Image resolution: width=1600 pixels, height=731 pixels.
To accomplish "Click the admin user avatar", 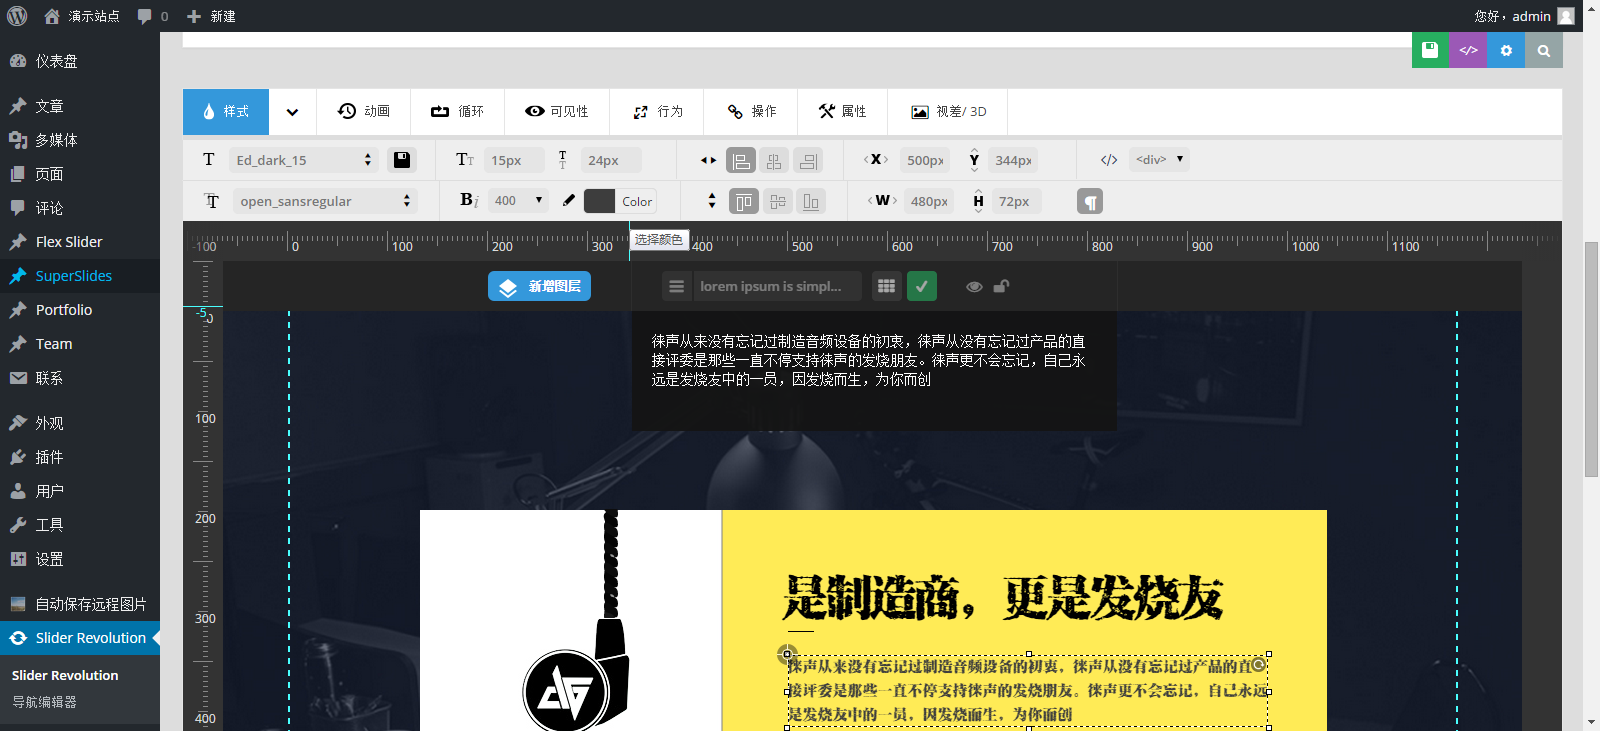I will 1566,16.
